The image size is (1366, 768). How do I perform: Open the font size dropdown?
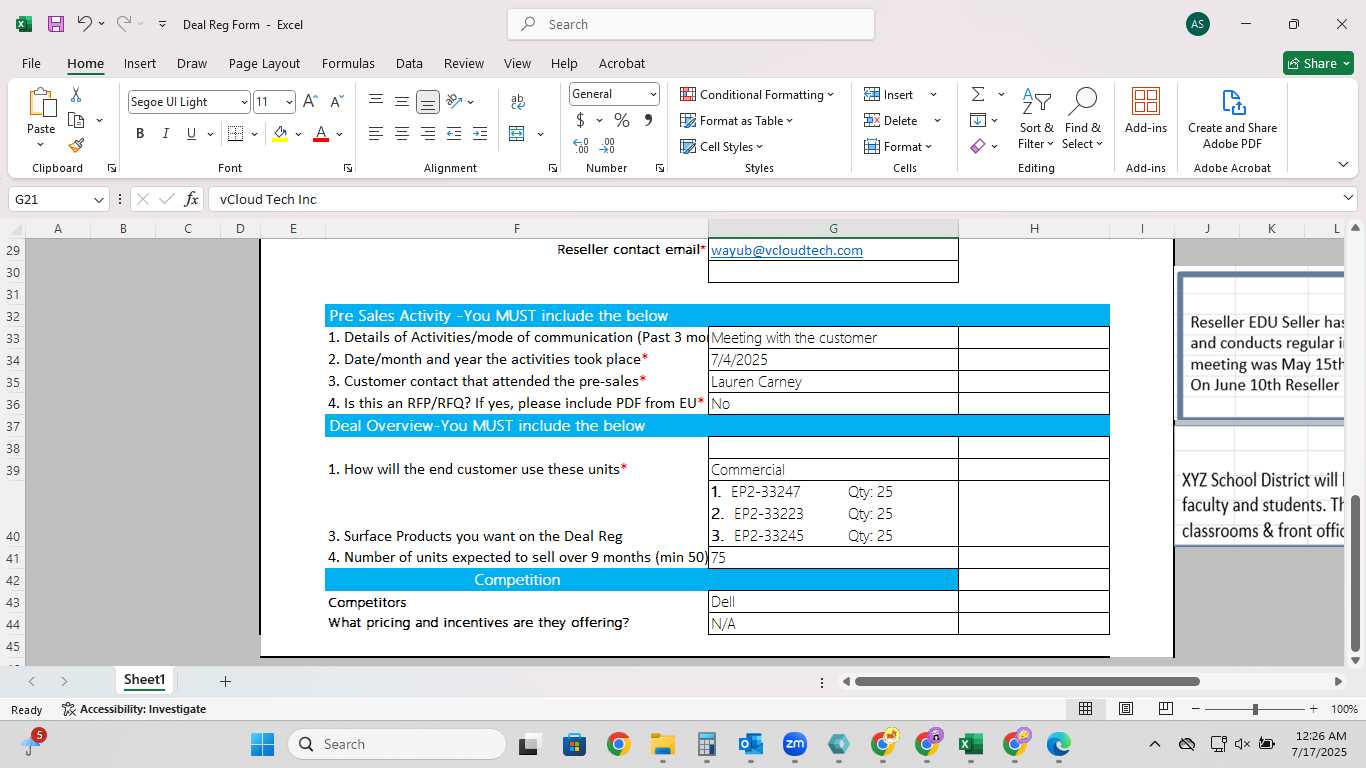click(289, 102)
